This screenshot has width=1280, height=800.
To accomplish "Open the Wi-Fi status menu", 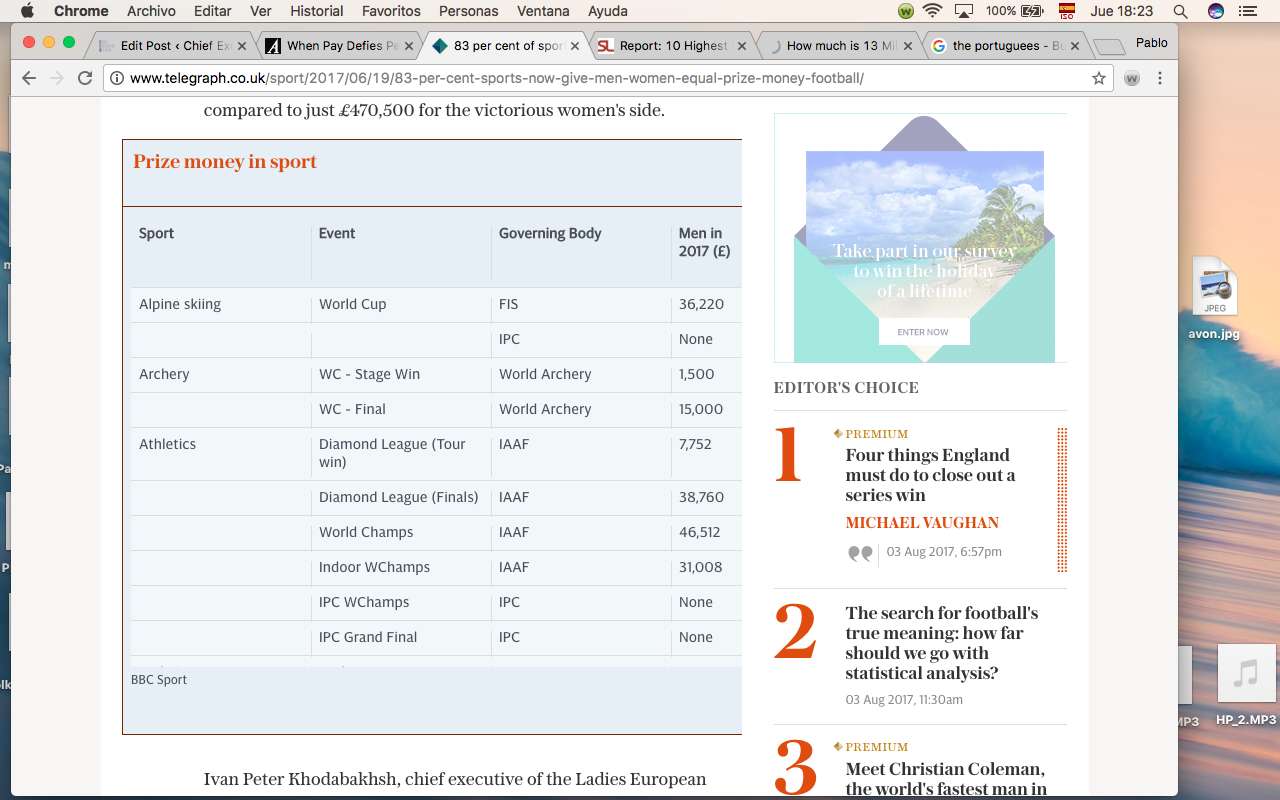I will tap(933, 11).
